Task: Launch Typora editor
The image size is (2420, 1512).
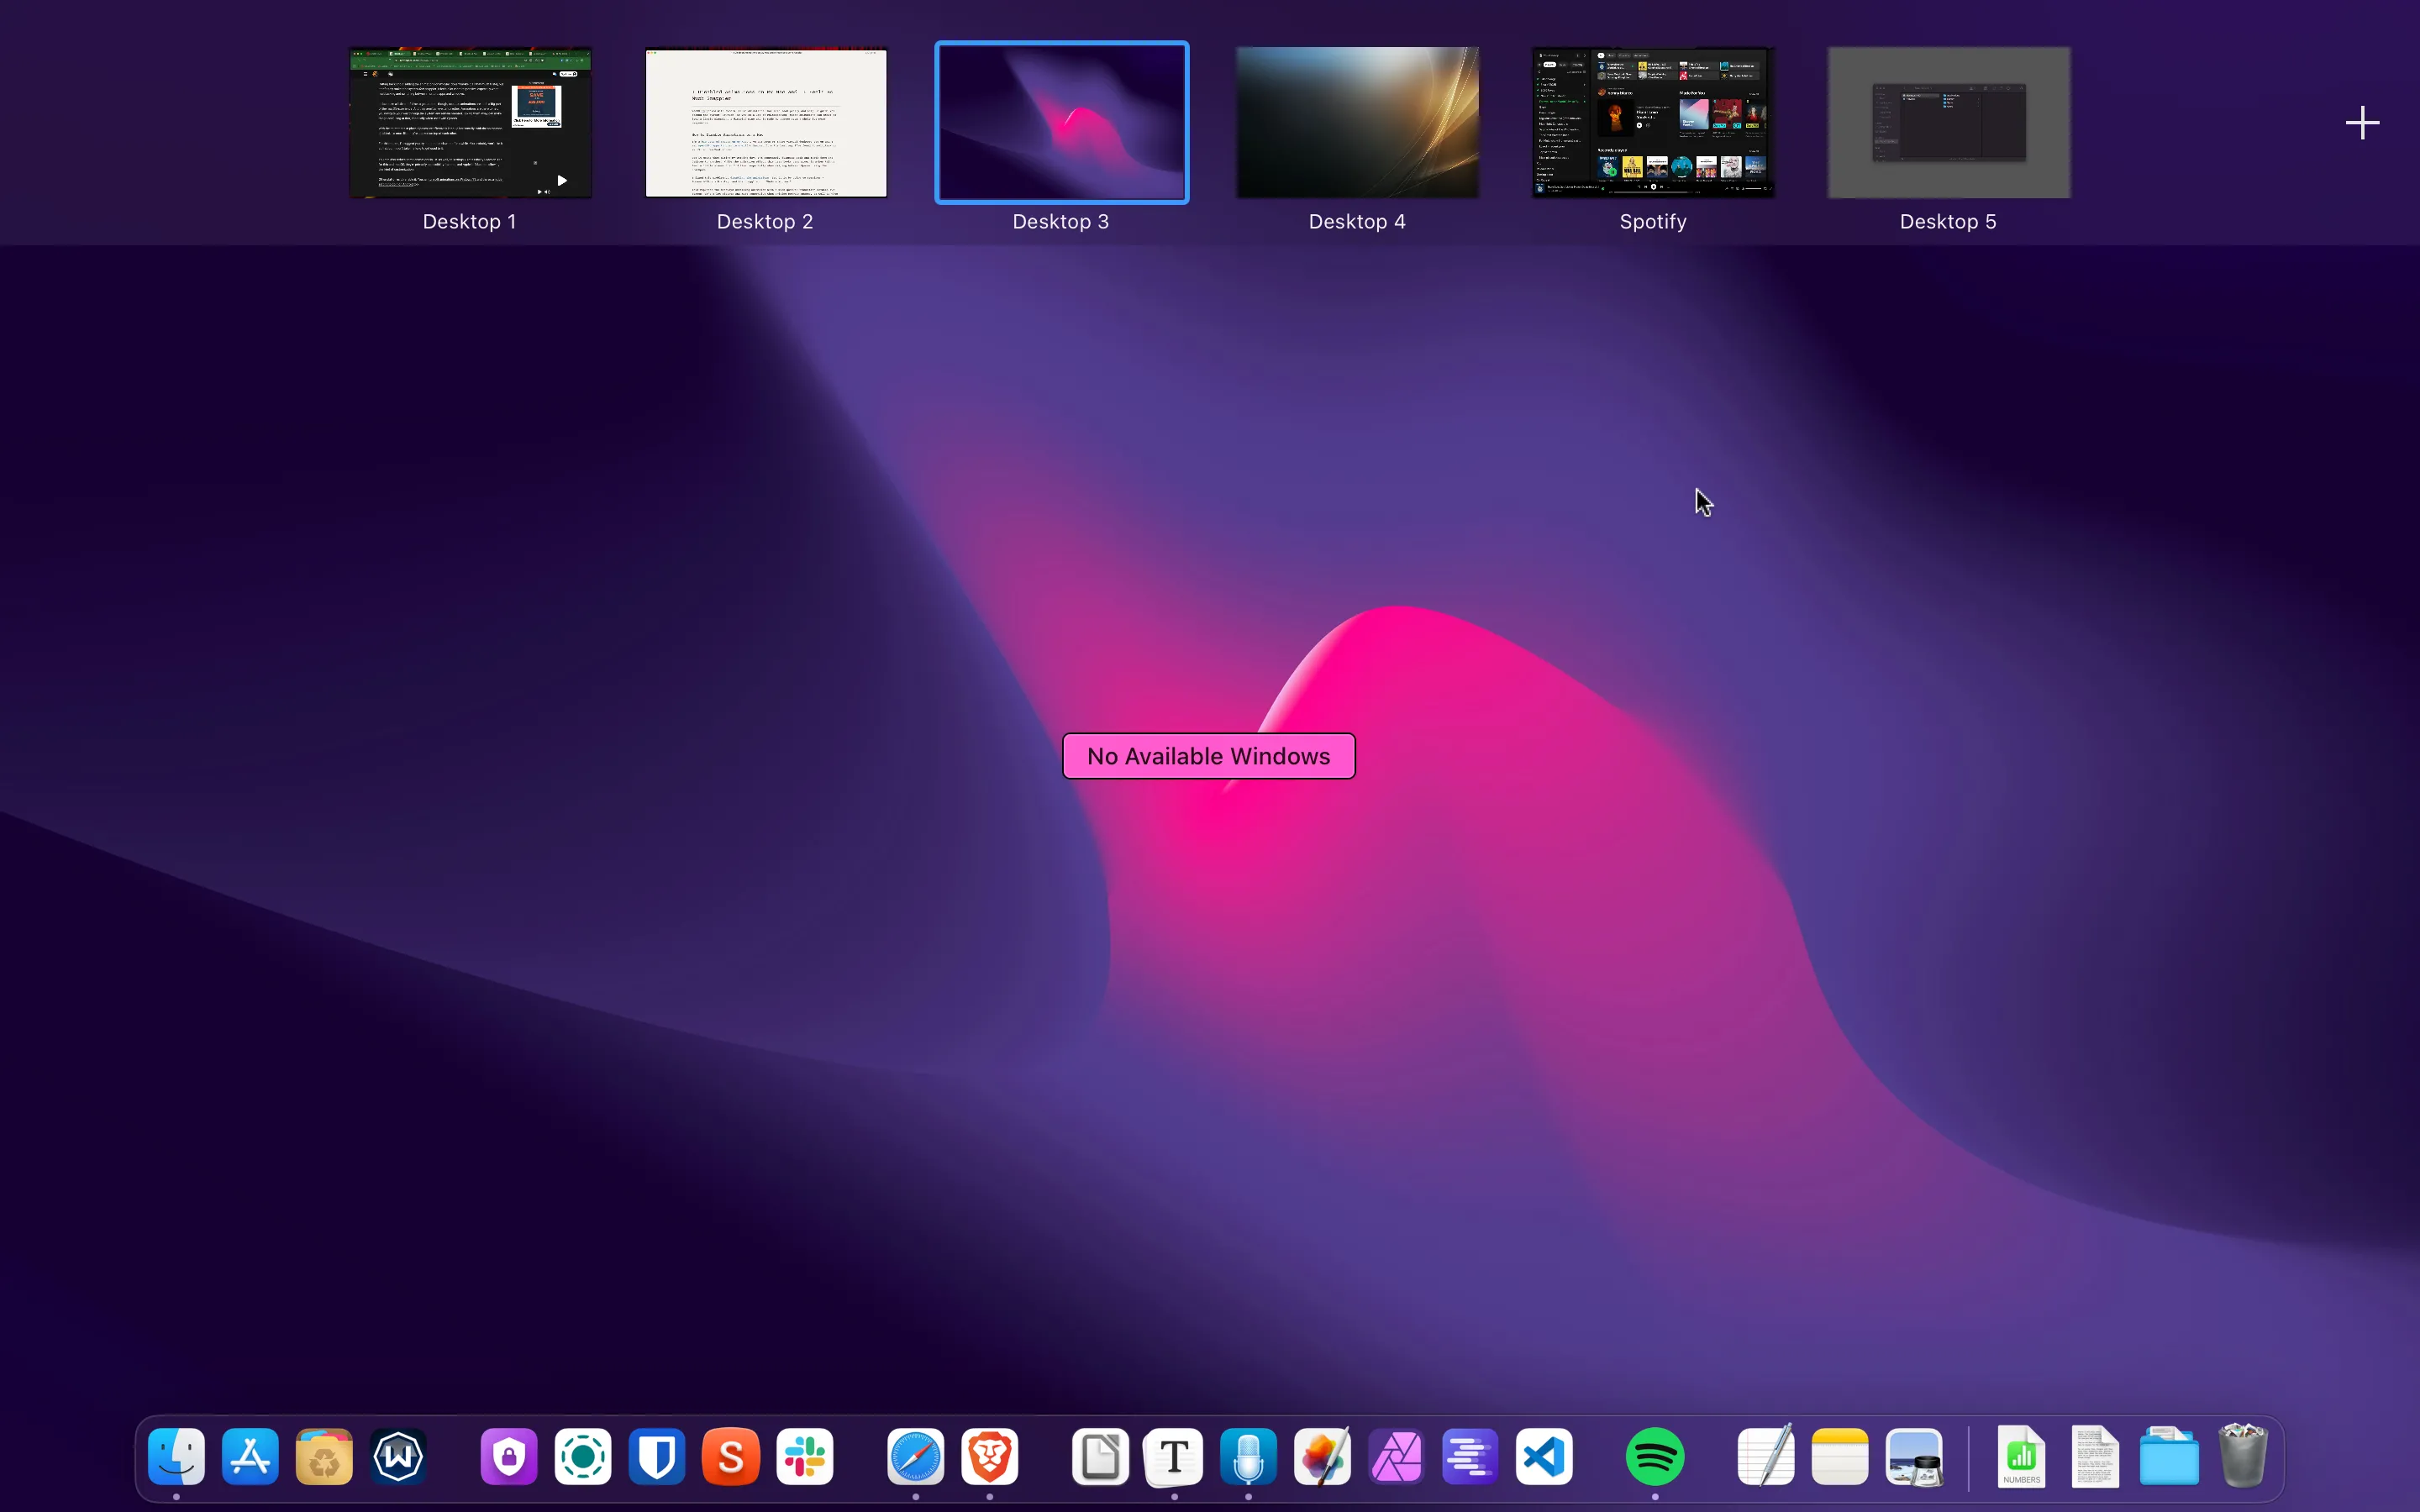Action: [x=1173, y=1457]
